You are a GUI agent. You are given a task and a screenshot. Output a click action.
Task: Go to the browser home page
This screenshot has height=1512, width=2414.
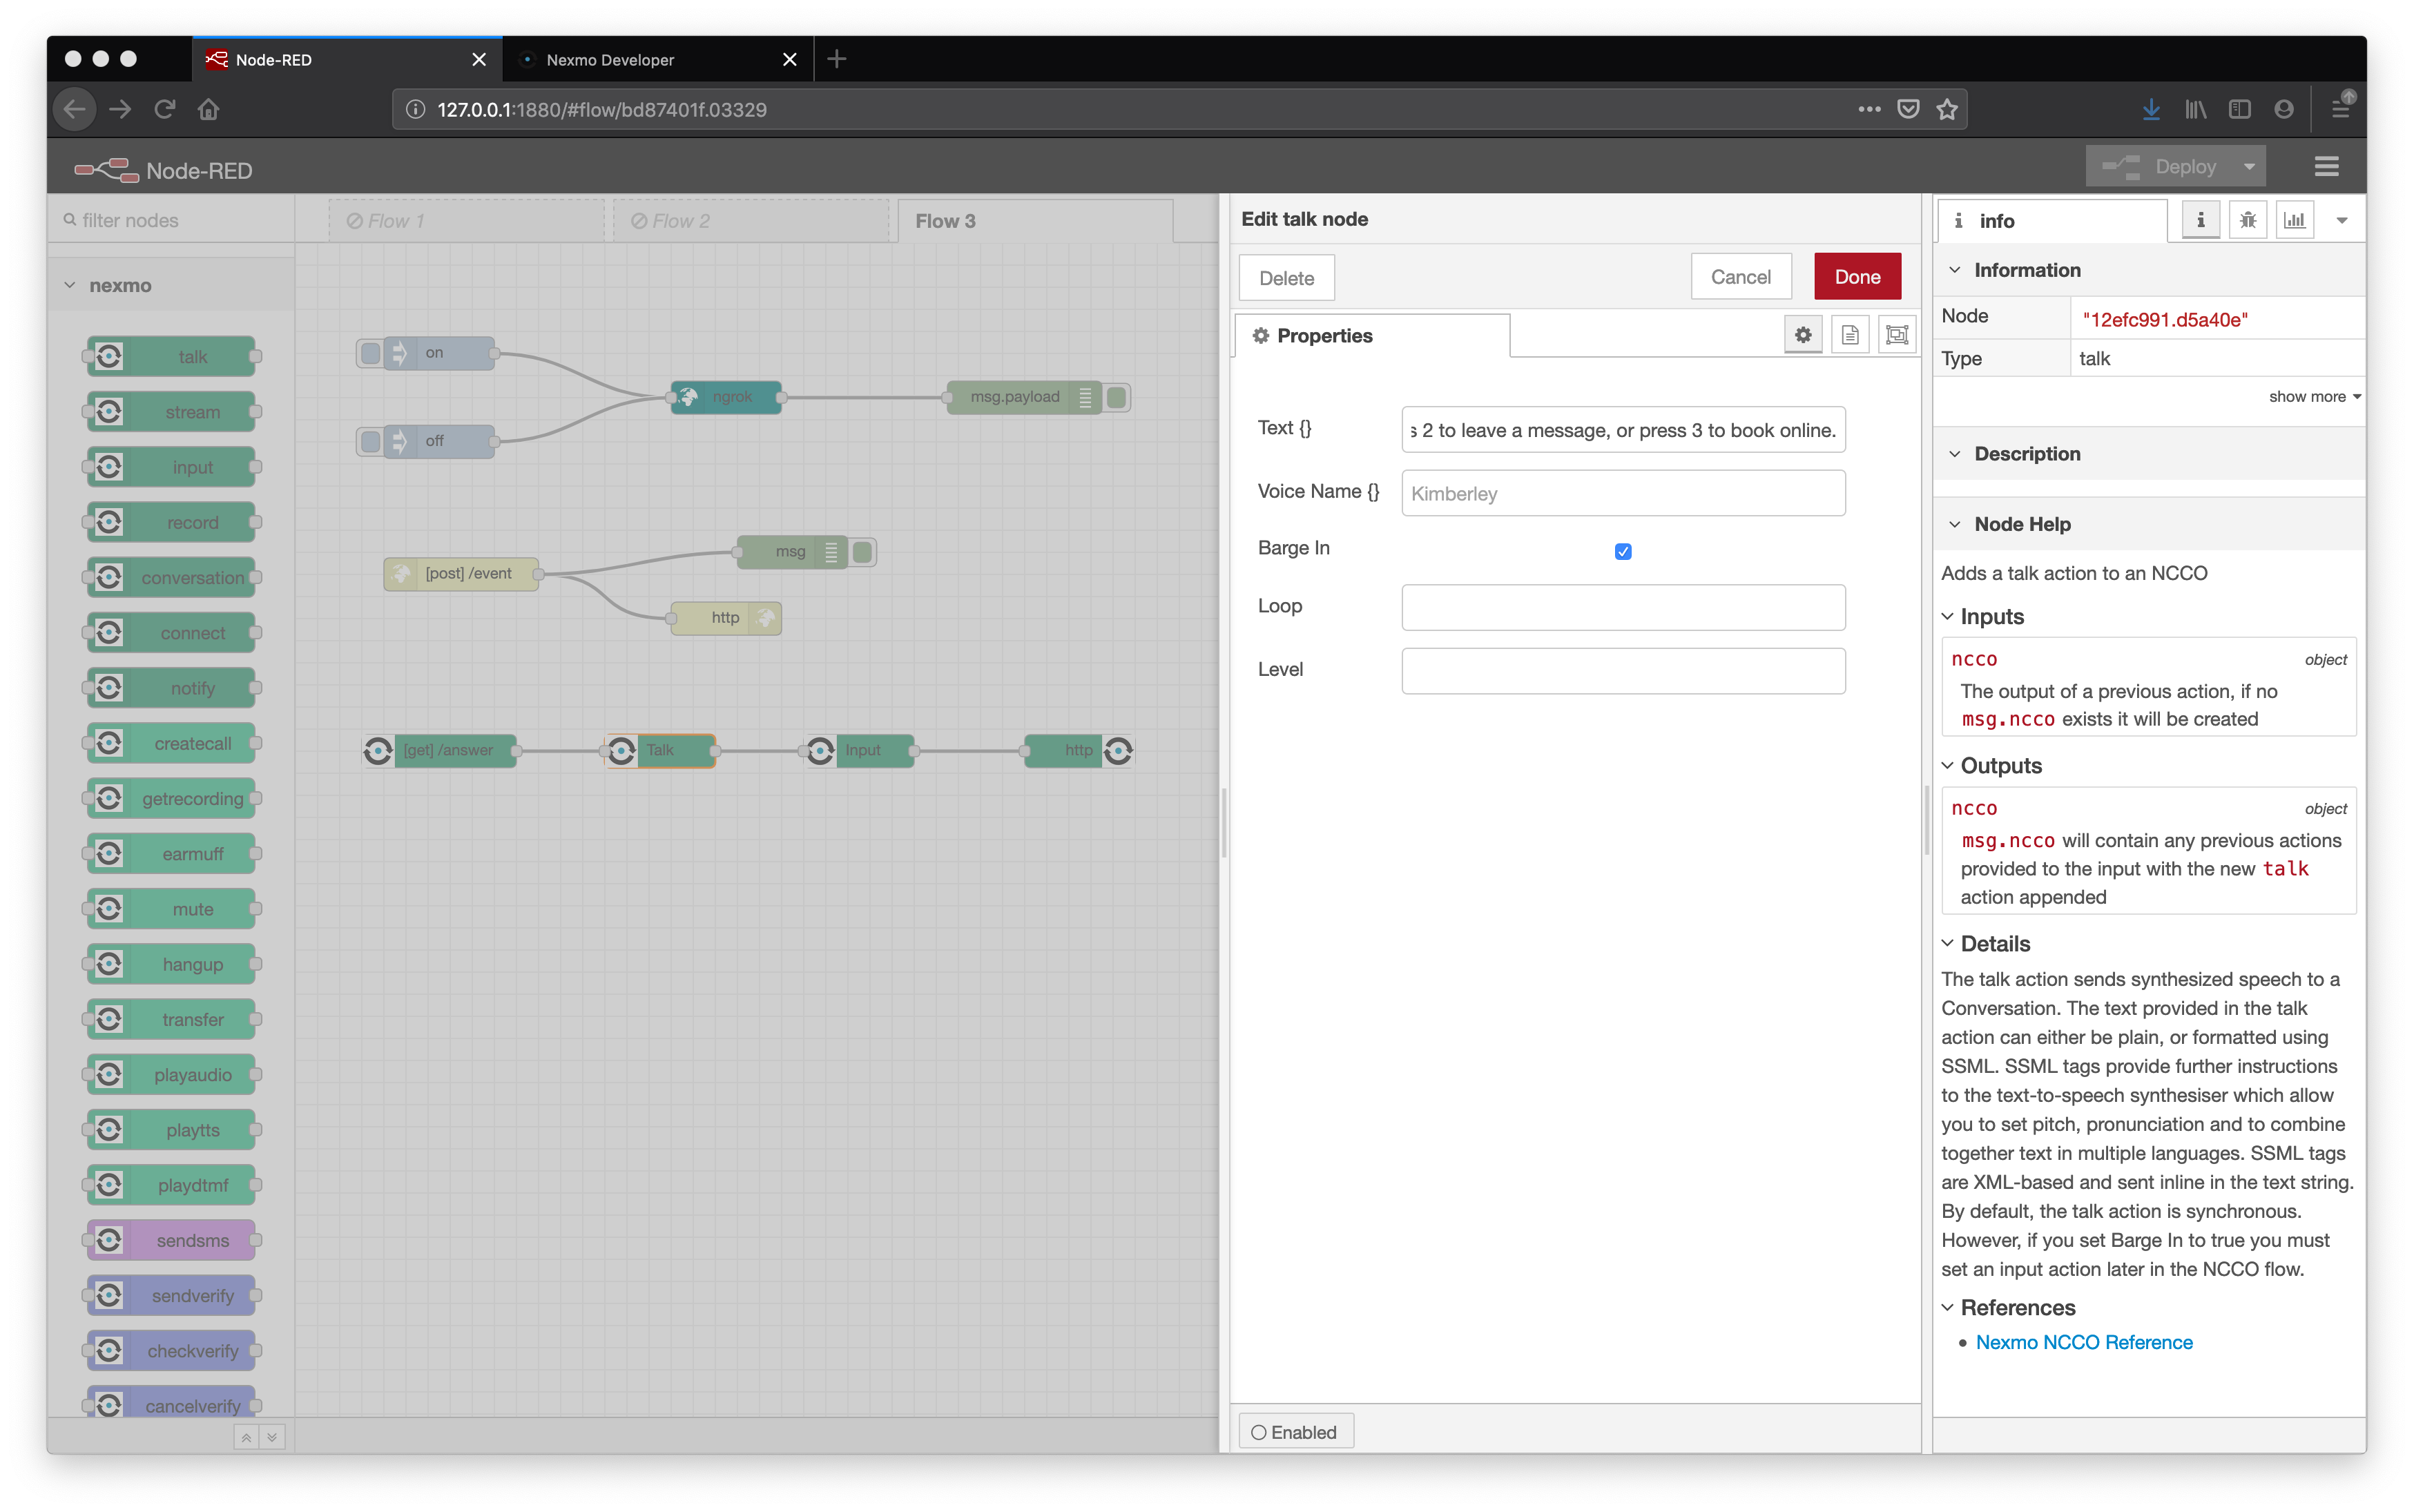click(208, 110)
